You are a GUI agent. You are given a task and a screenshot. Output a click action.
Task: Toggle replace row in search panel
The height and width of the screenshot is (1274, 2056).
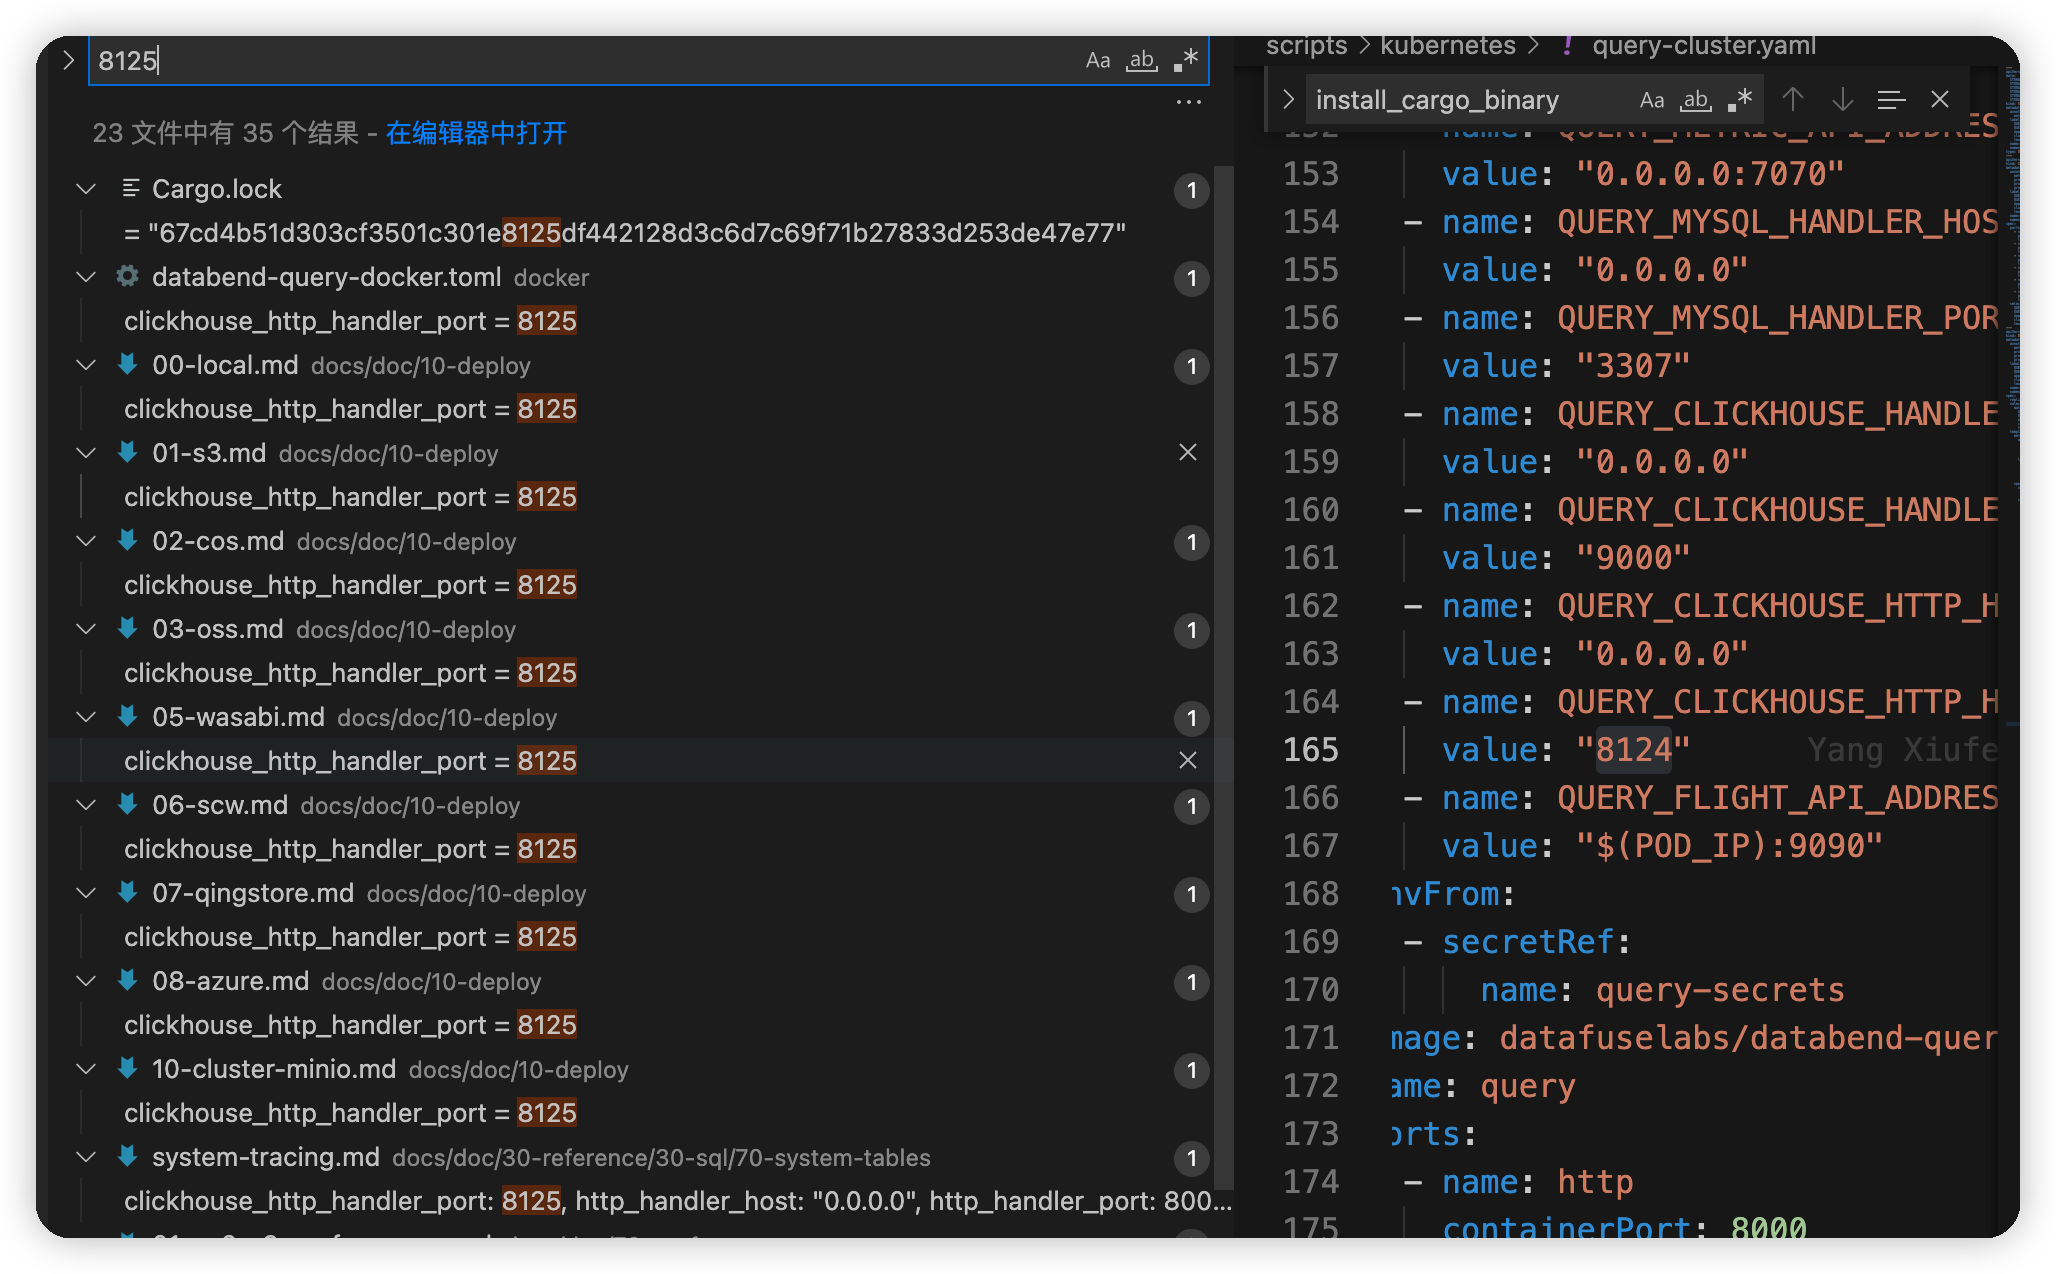coord(67,60)
